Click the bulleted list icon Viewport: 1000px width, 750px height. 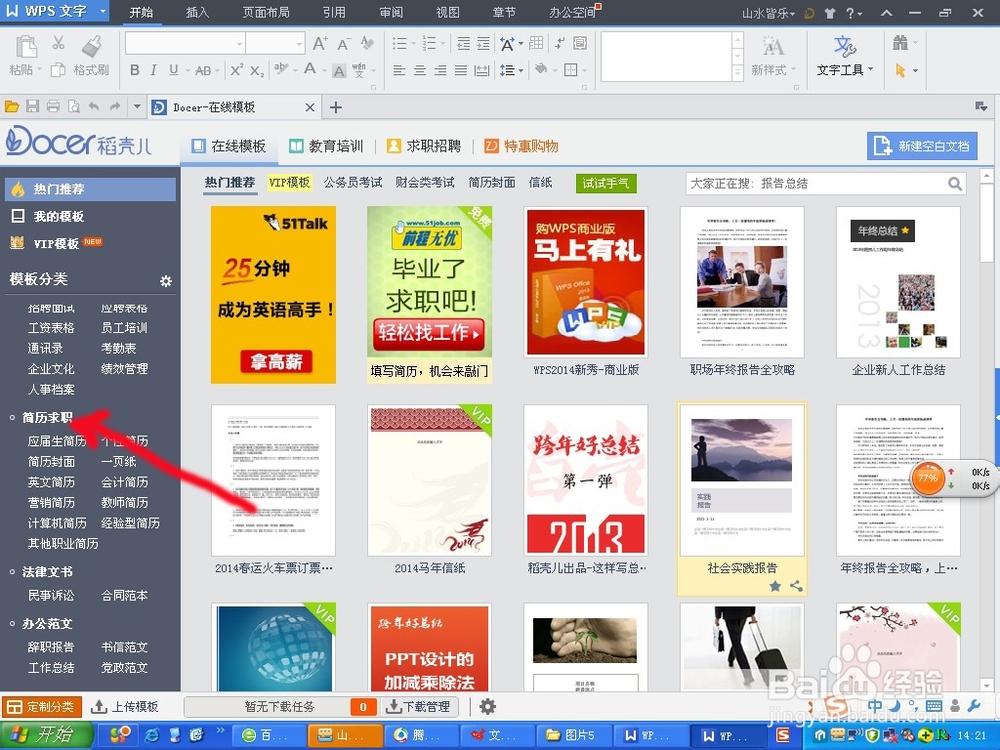(x=400, y=43)
